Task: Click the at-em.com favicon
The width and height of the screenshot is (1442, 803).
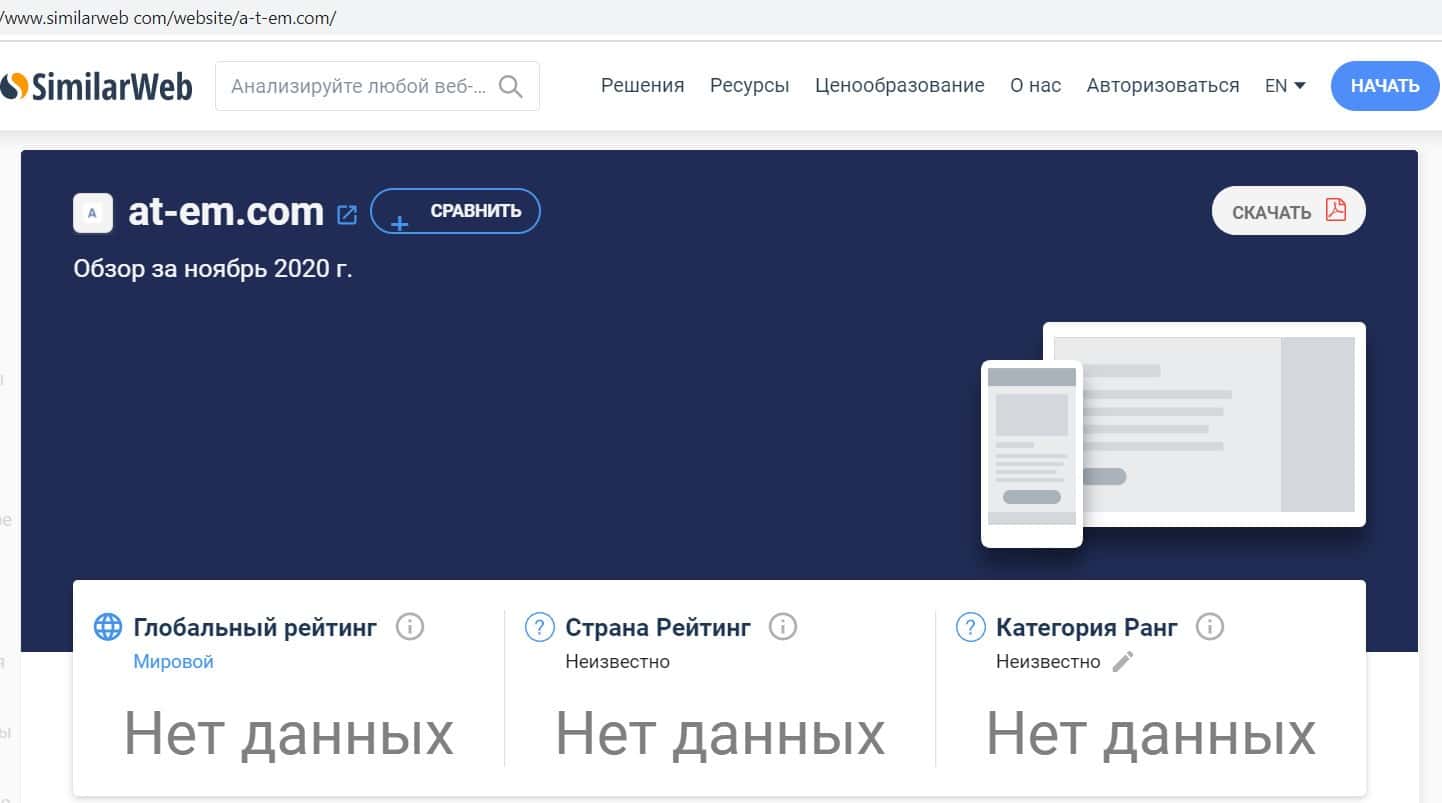Action: click(93, 213)
